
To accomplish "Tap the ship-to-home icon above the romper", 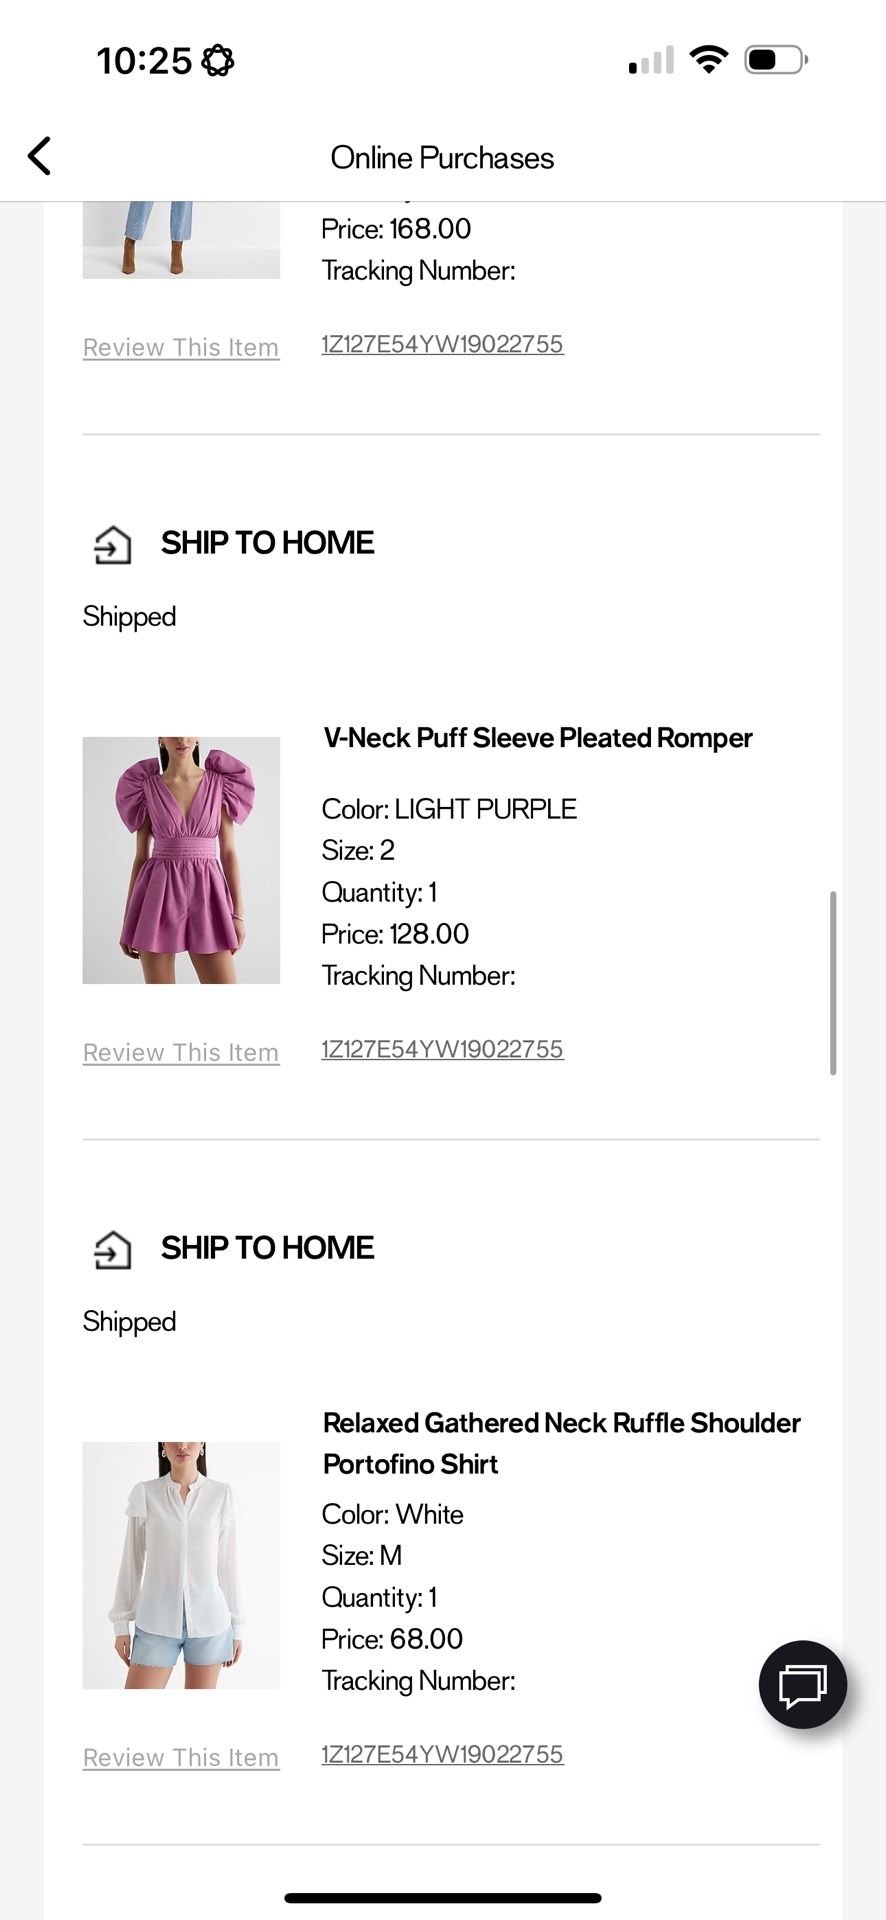I will click(x=113, y=545).
